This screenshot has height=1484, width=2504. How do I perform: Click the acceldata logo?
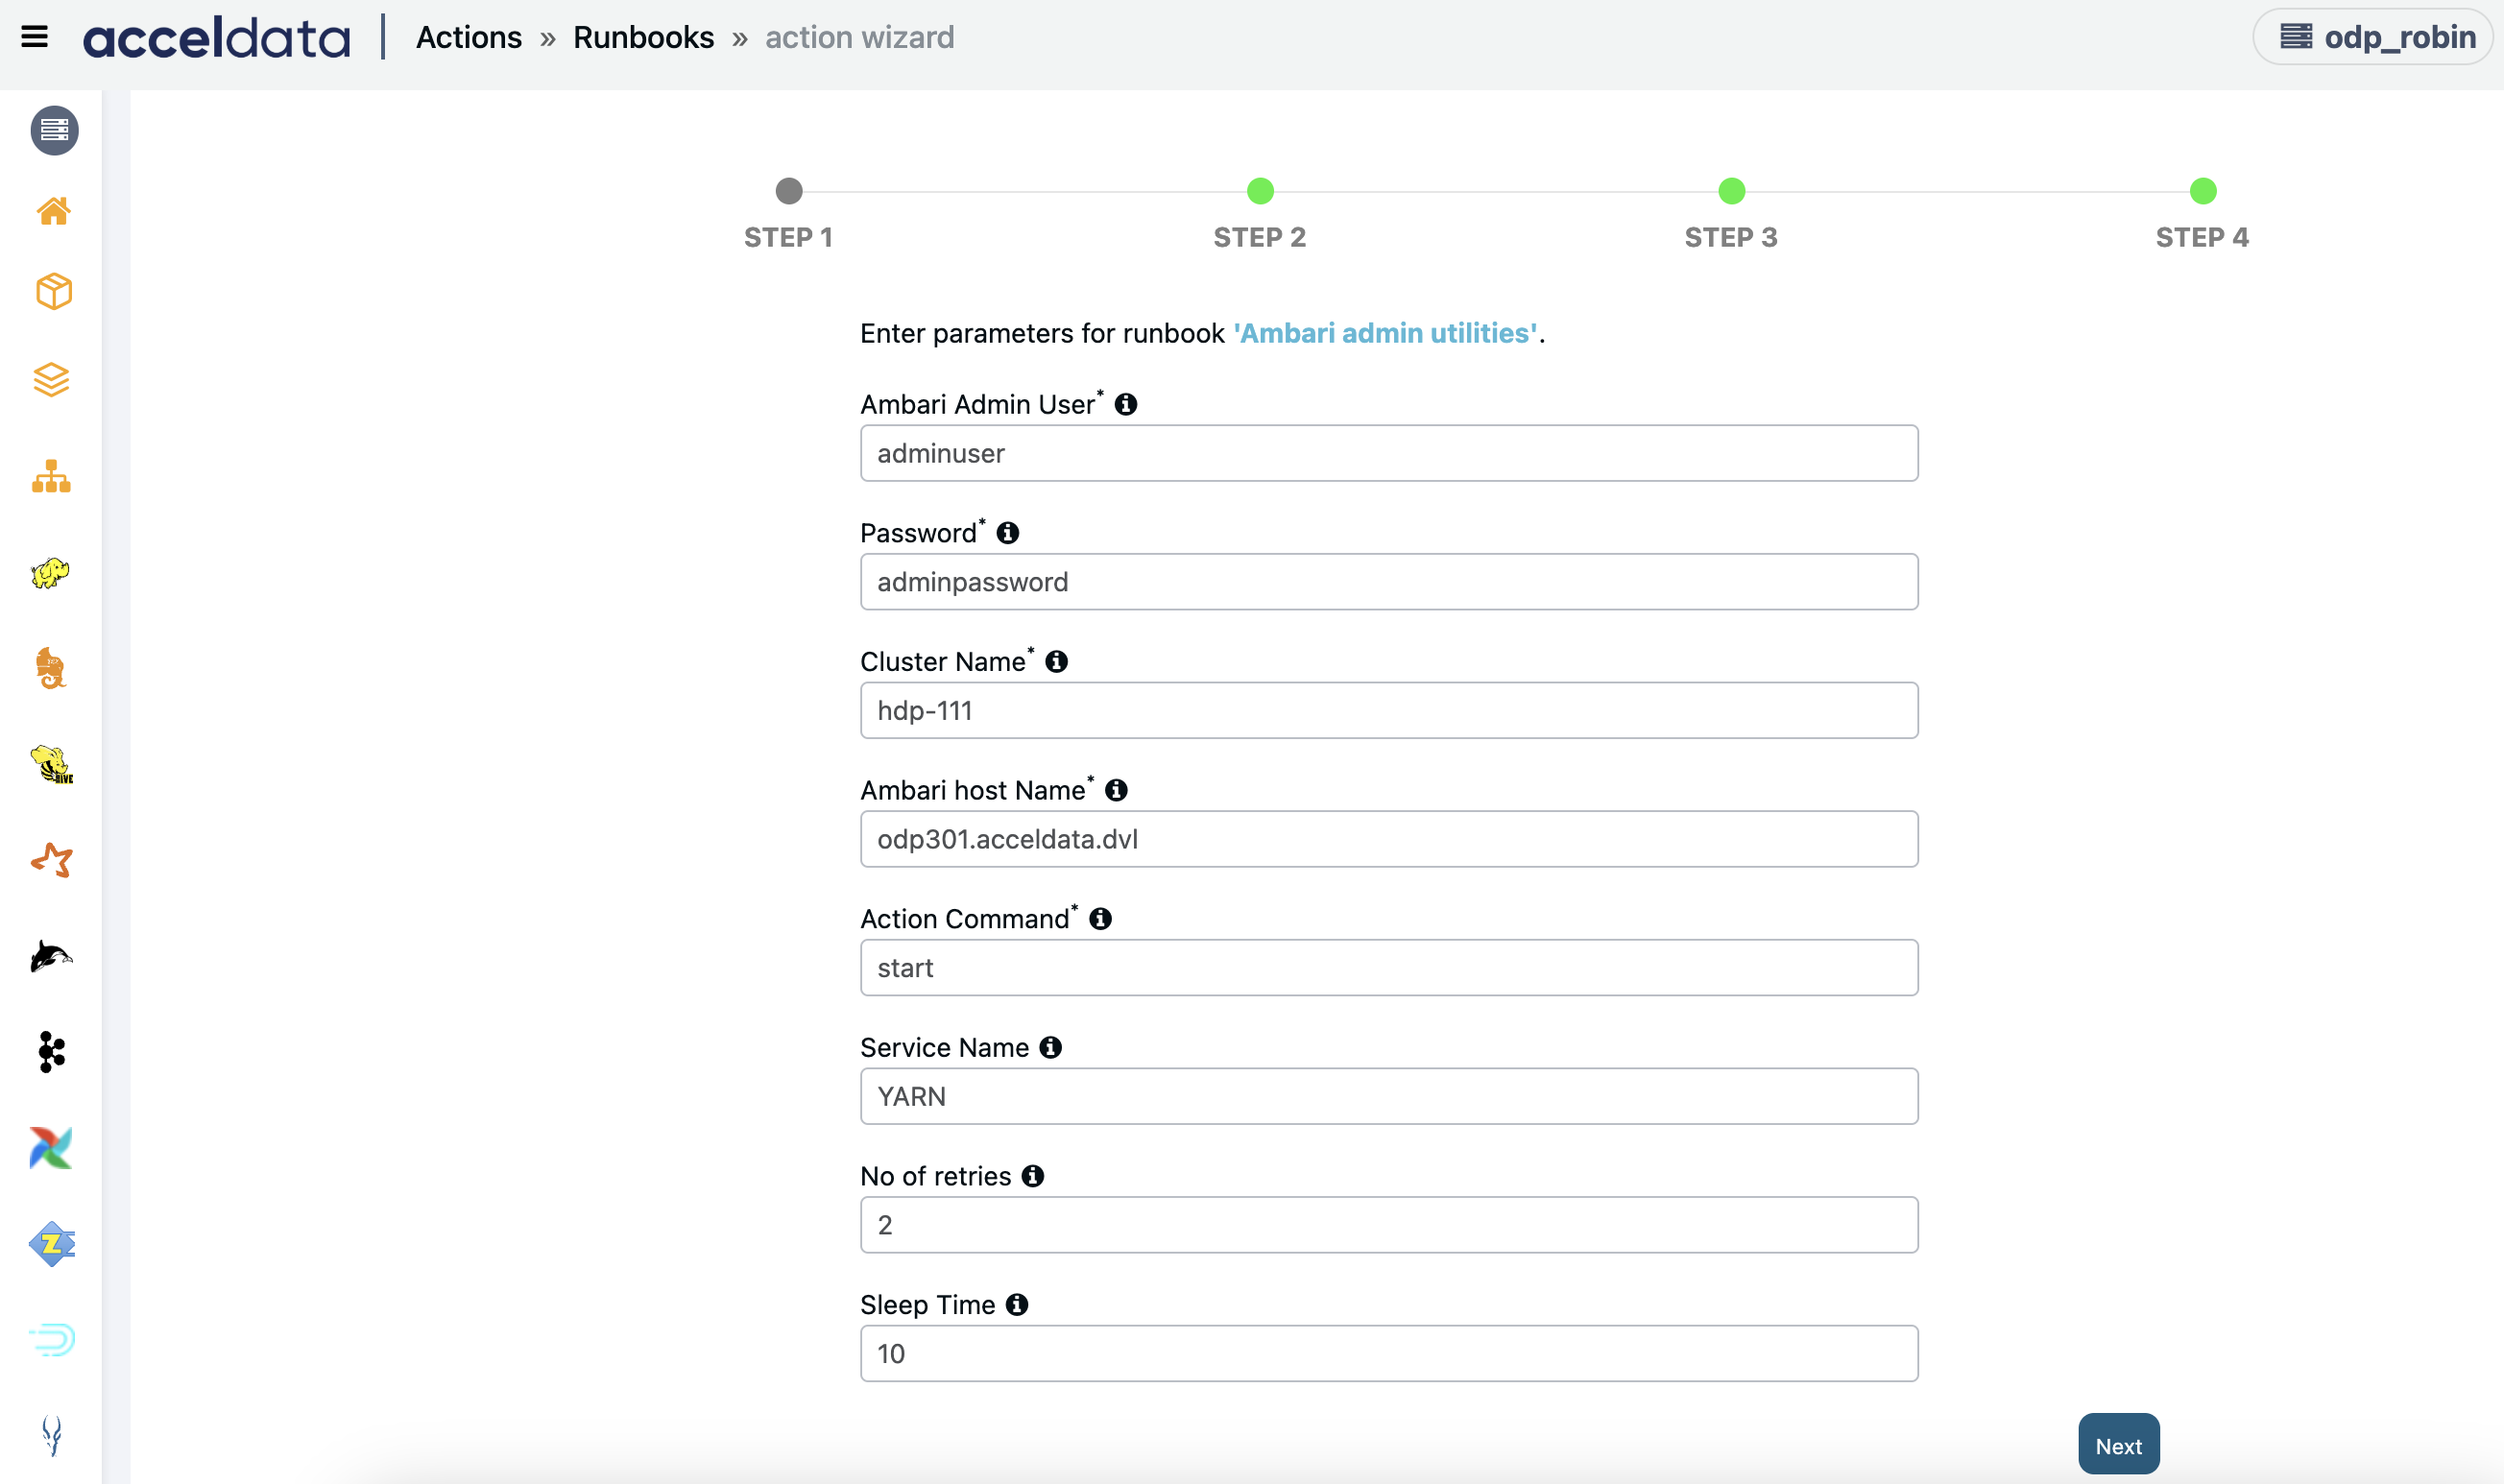pyautogui.click(x=217, y=38)
